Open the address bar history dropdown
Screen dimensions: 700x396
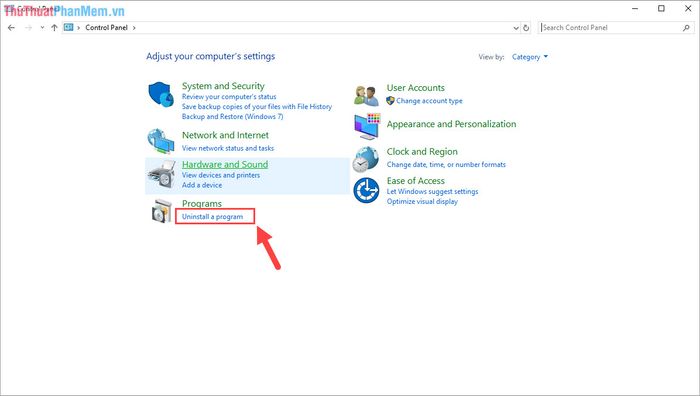[x=516, y=28]
